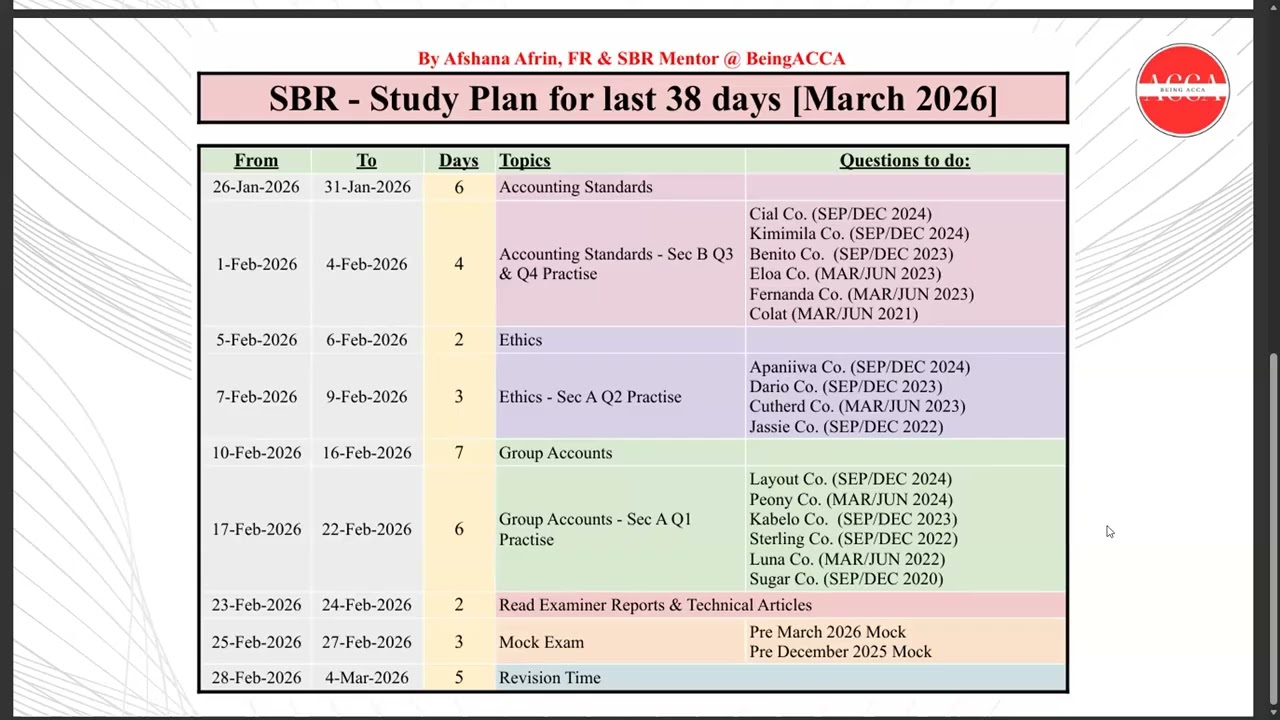Click 'Kabelo Co. (SEP/DEC 2023)' question

coord(853,519)
